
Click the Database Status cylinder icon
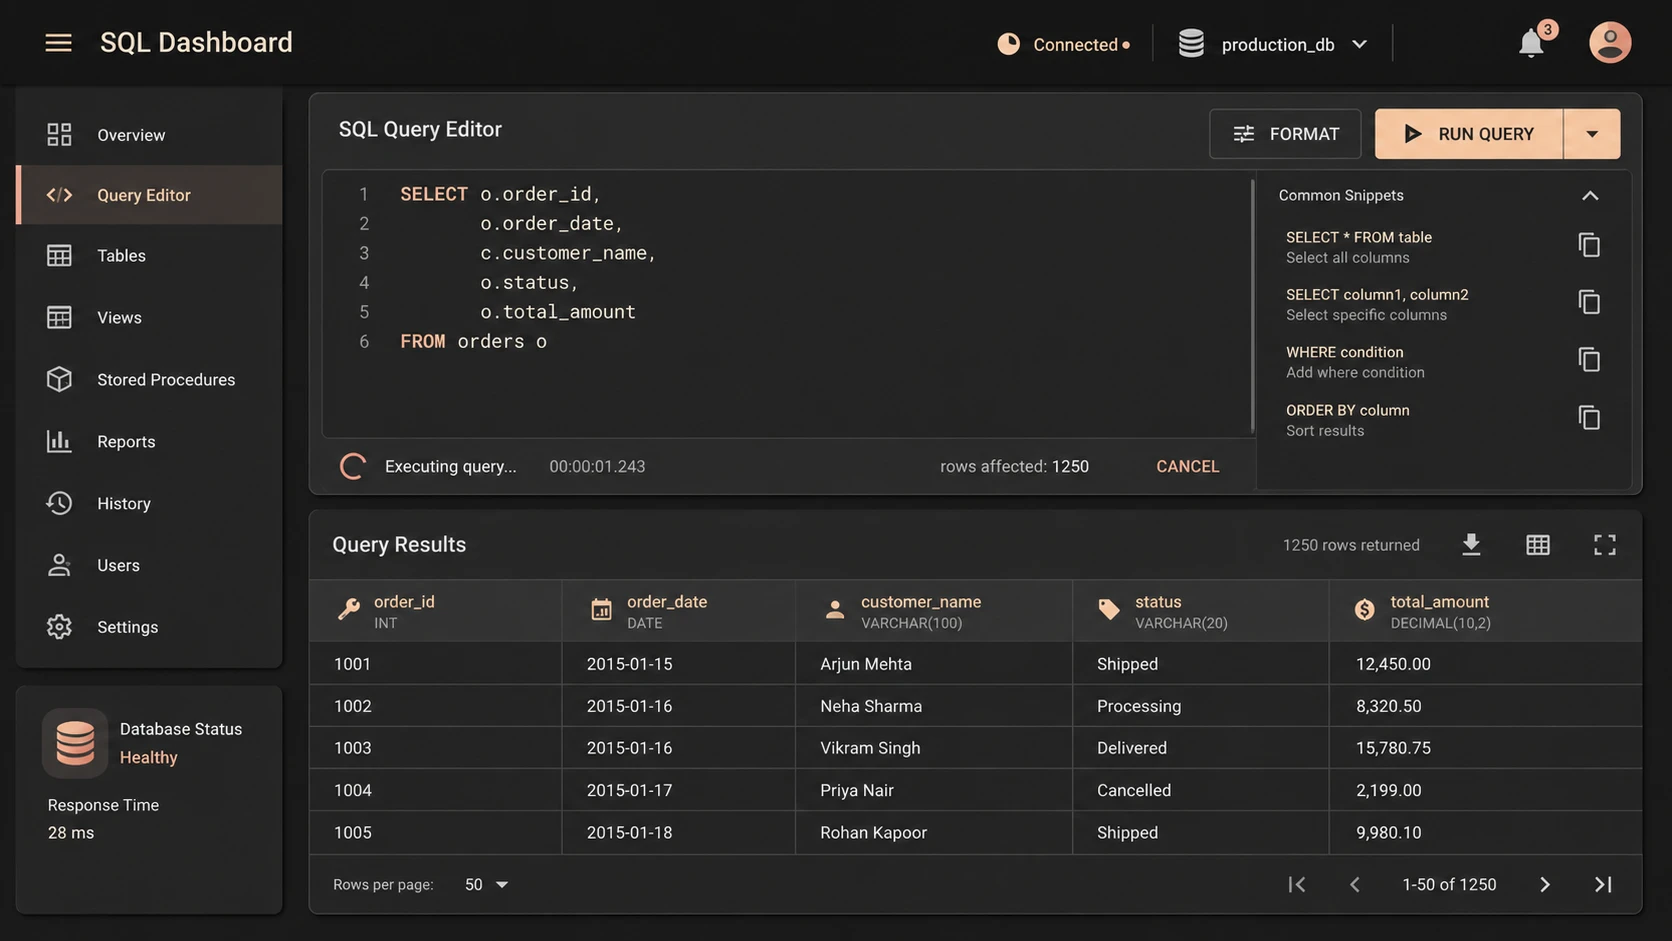point(75,743)
